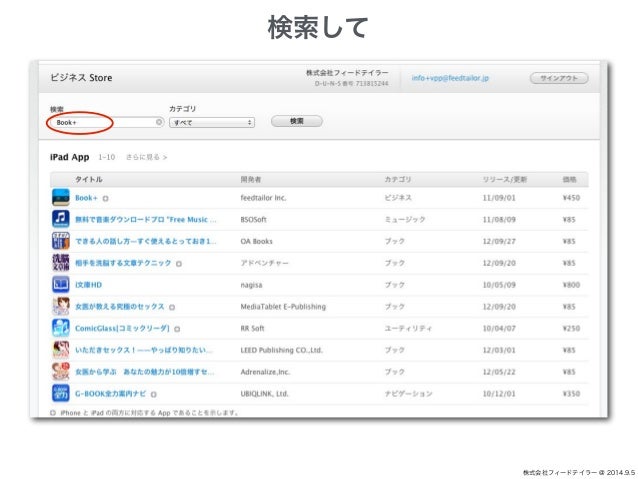Open the カテゴリ dropdown showing すべて

pos(212,122)
